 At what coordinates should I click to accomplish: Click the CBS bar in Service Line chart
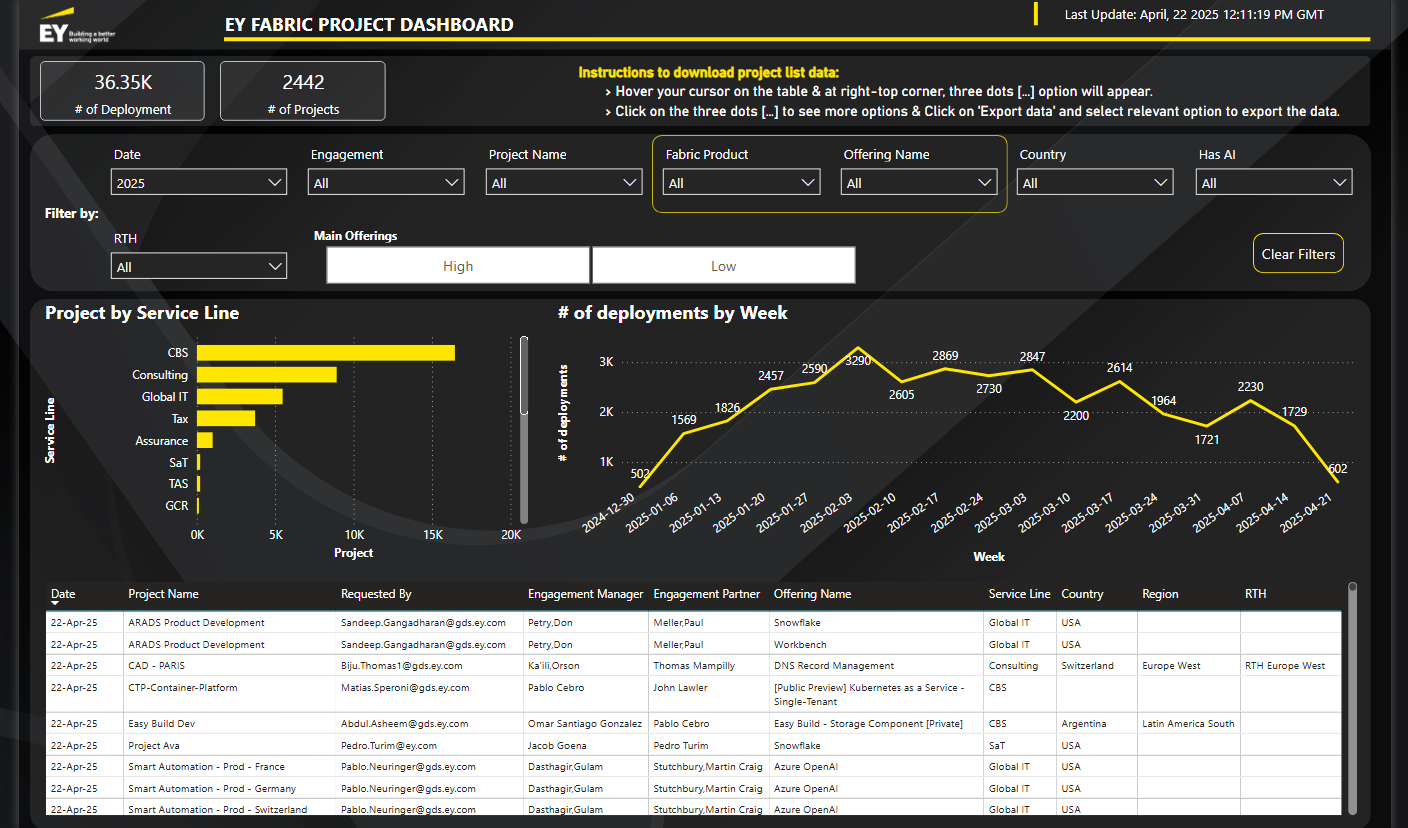[325, 353]
